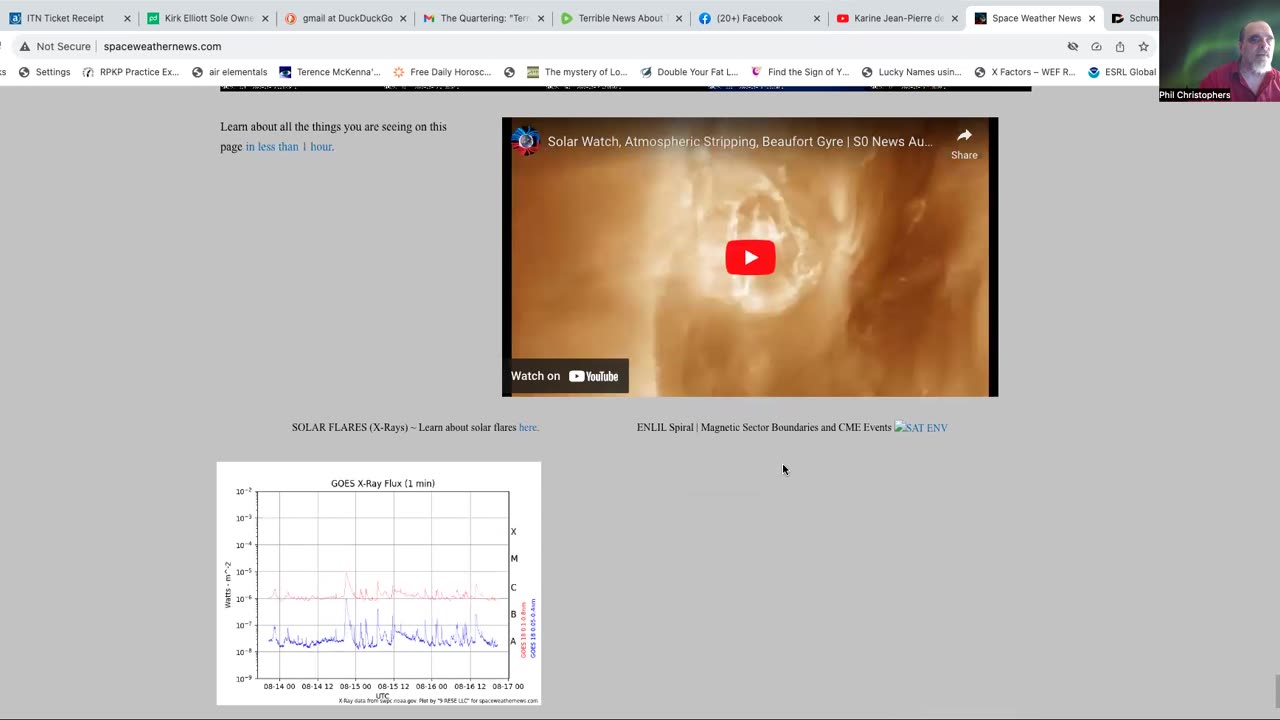Close the Space Weather News tab

coord(1091,18)
